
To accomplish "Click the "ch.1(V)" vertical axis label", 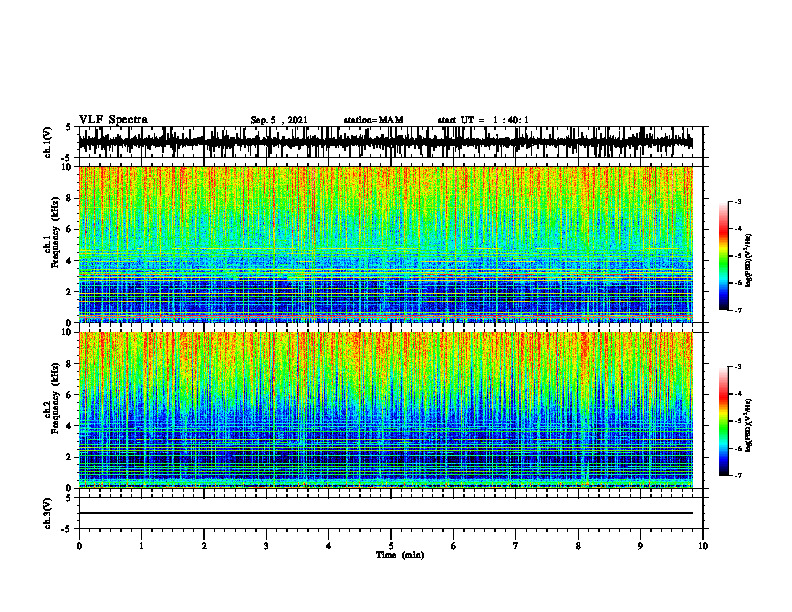I will 47,142.
